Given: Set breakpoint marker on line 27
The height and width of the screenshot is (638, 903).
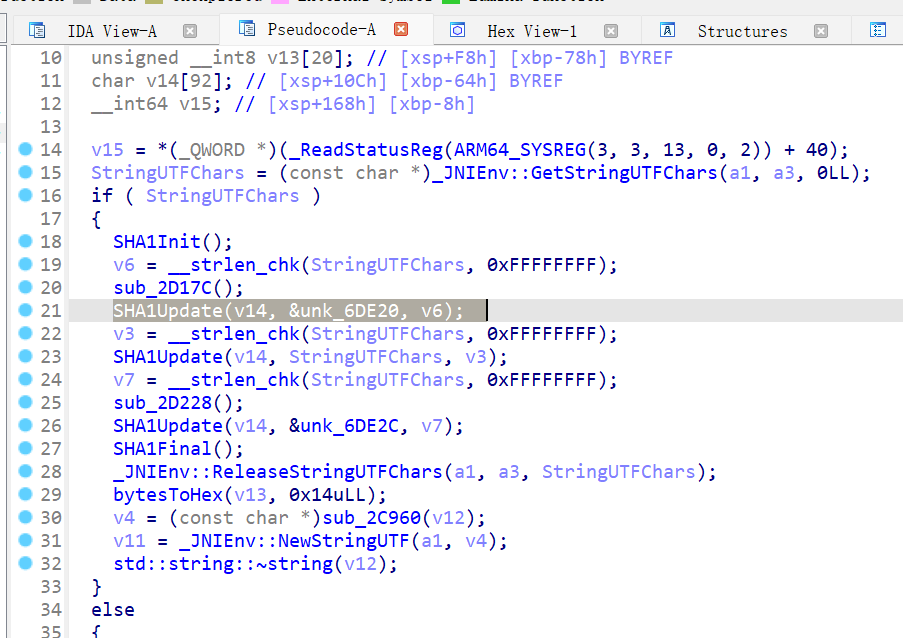Looking at the screenshot, I should click(x=25, y=449).
